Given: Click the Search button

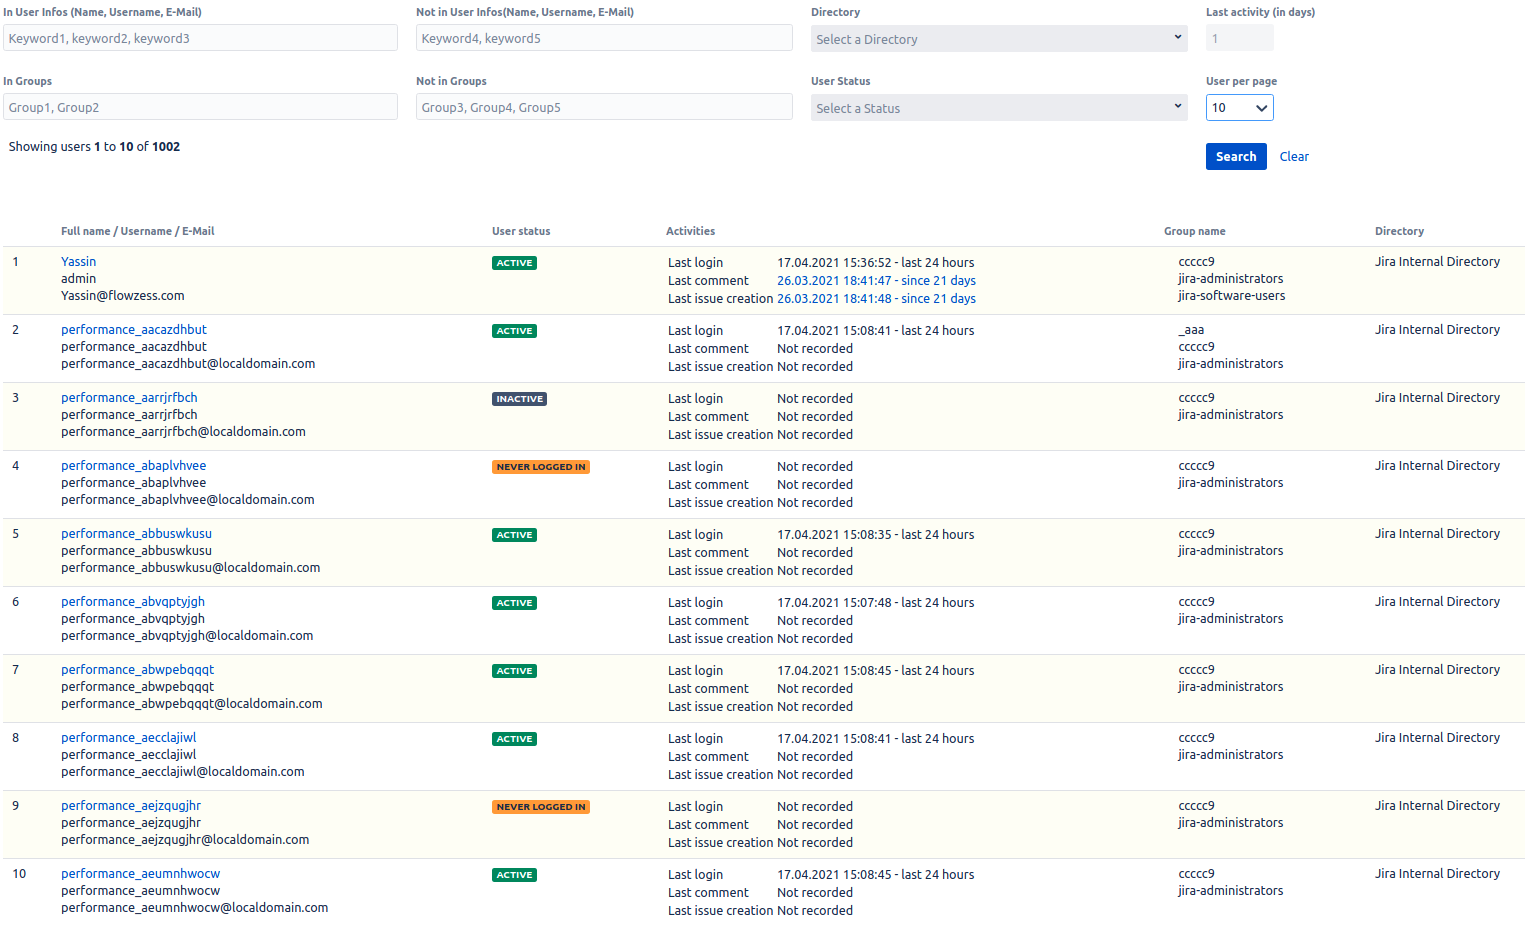Looking at the screenshot, I should (x=1235, y=157).
